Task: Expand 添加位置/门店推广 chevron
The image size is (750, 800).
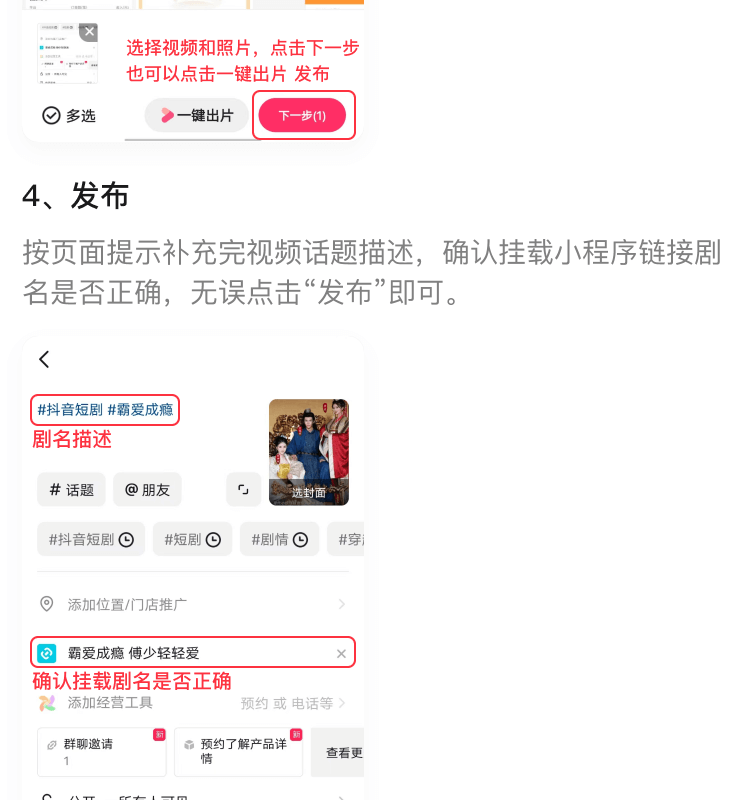Action: point(342,604)
